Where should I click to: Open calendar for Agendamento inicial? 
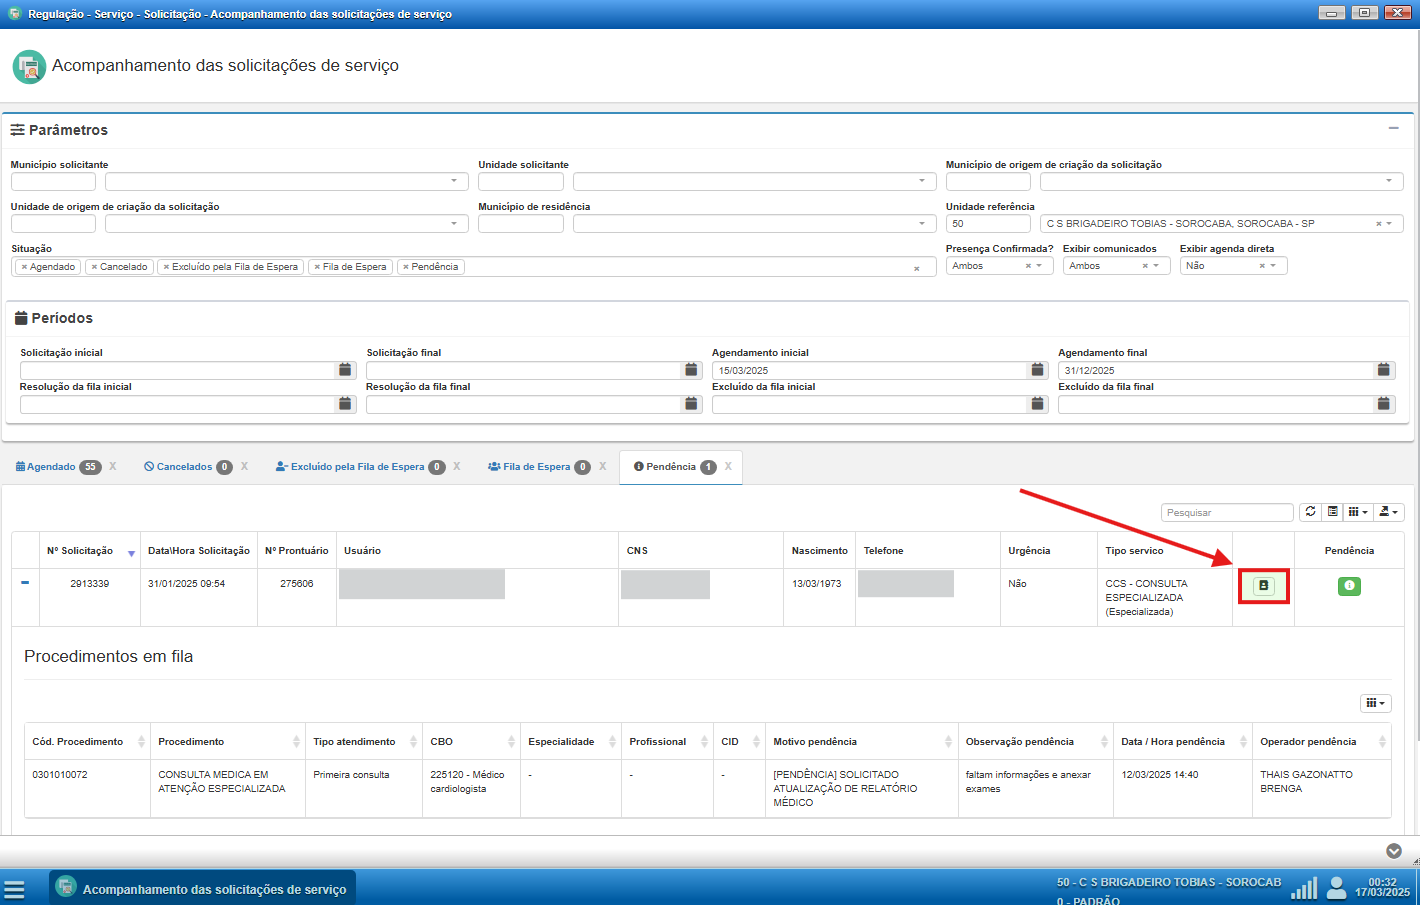tap(1037, 370)
